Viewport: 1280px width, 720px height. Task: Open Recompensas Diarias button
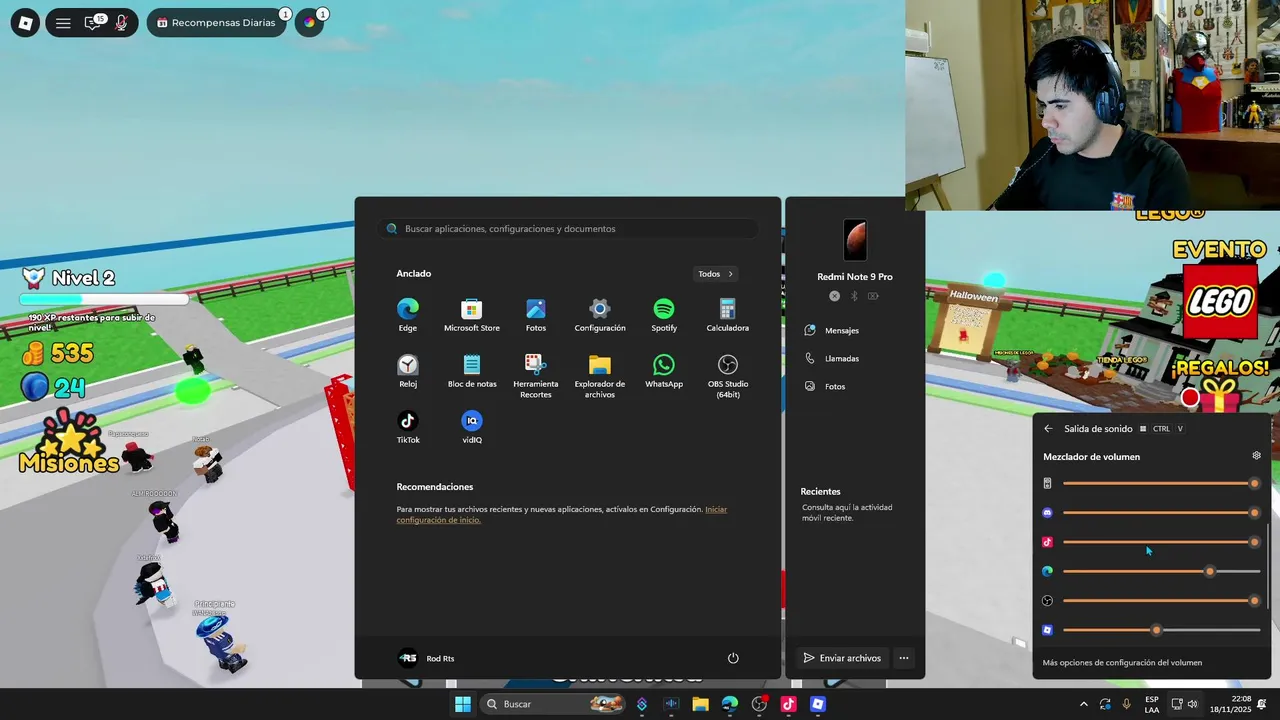coord(216,22)
